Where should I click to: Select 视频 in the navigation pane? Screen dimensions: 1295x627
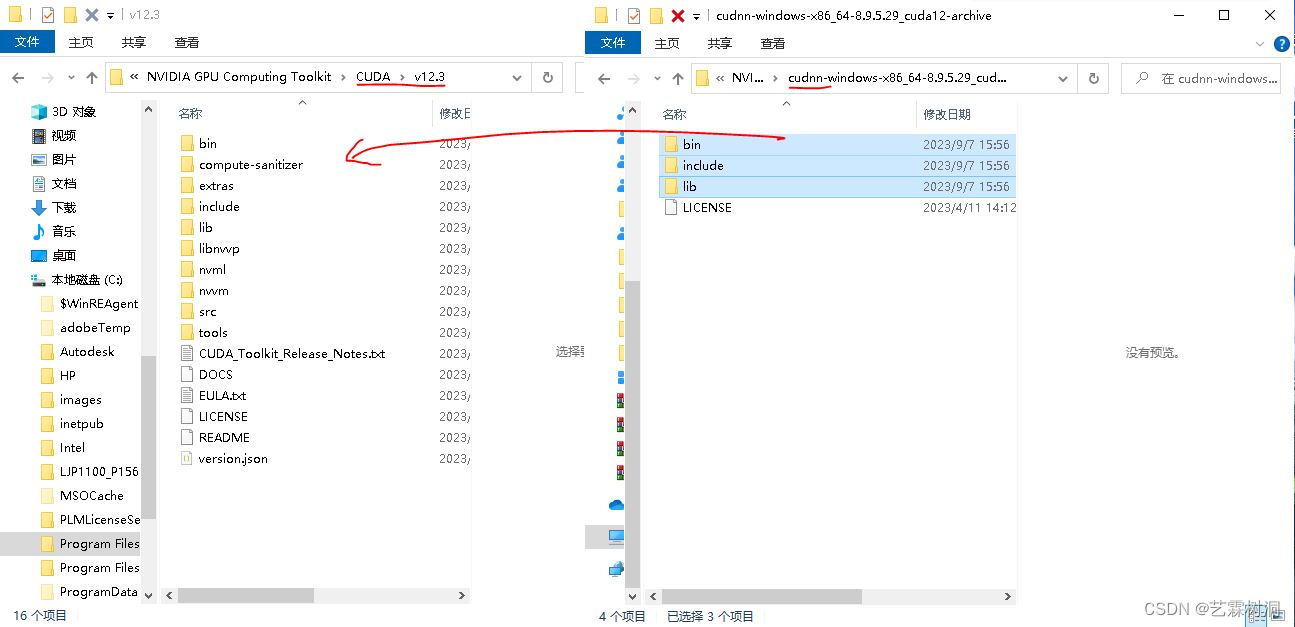[53, 136]
